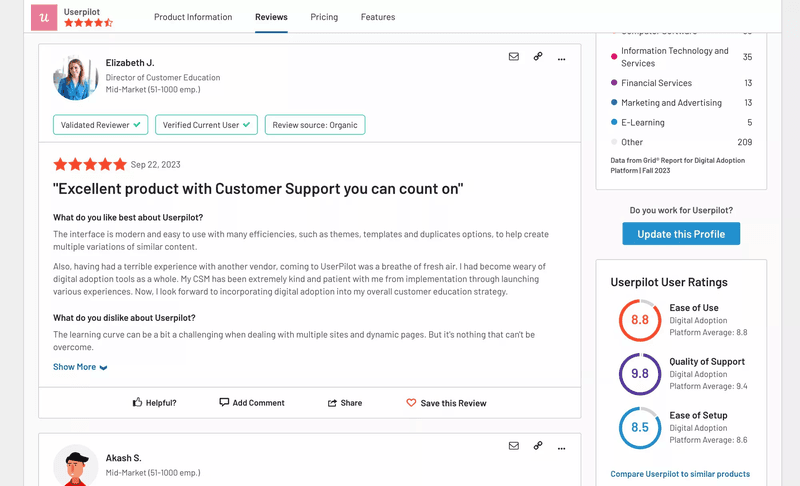Click the thumbs-up icon next to Helpful
The image size is (800, 486).
click(137, 402)
